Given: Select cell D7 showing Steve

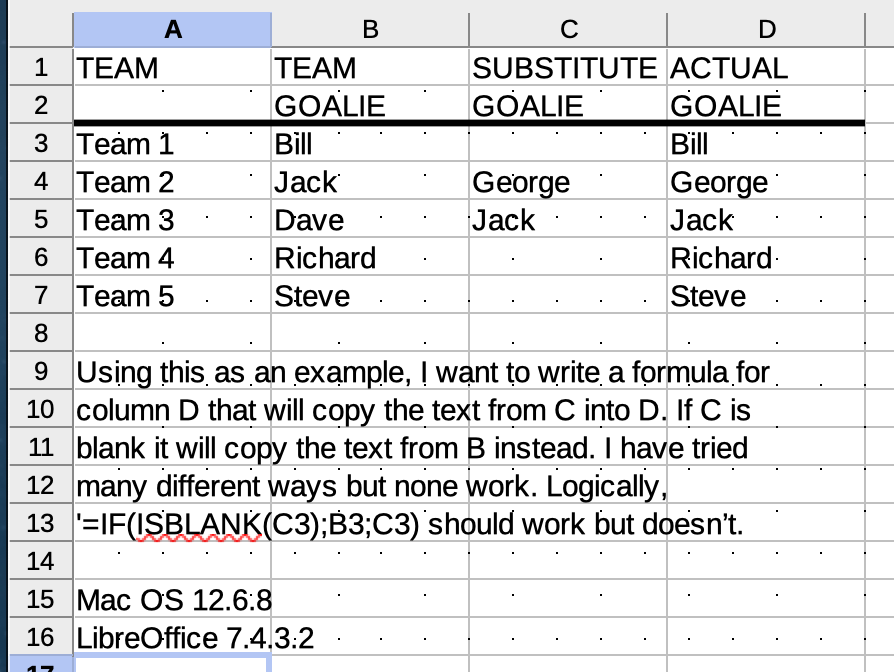Looking at the screenshot, I should coord(766,296).
